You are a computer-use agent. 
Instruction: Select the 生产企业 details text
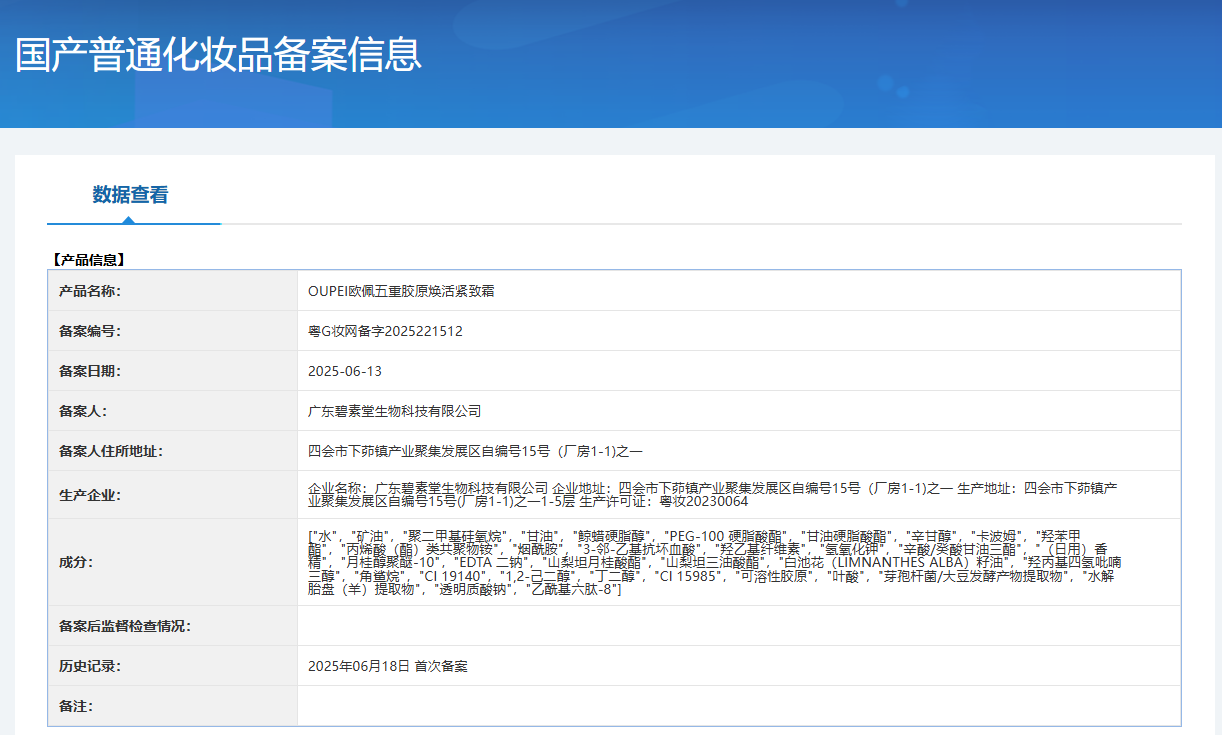712,494
